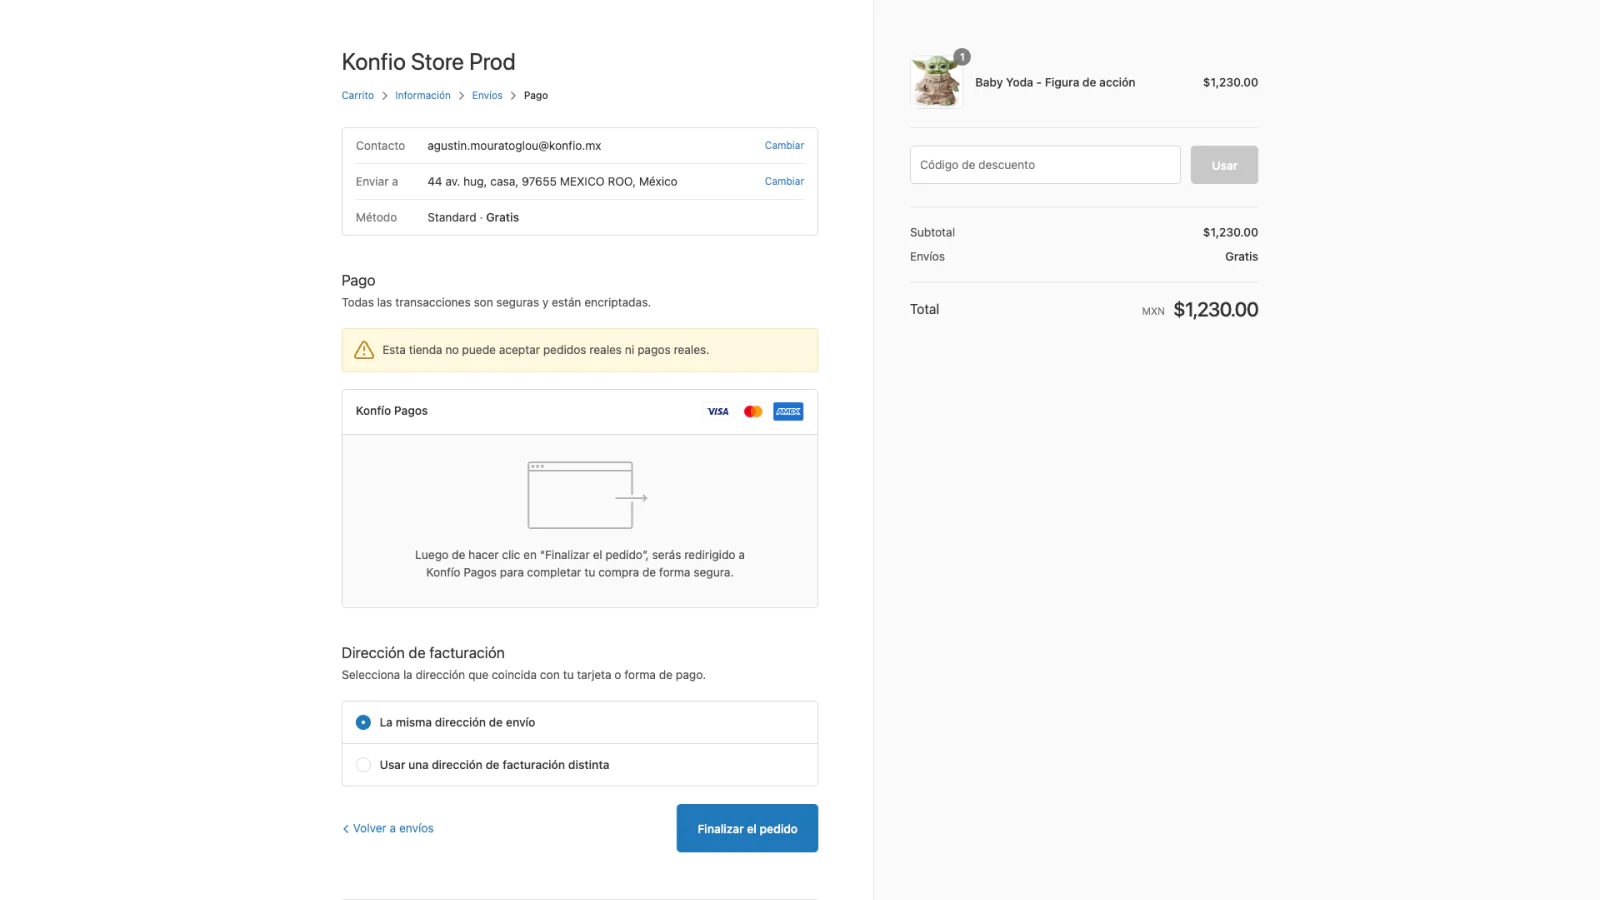Open the Información breadcrumb step

coord(422,96)
